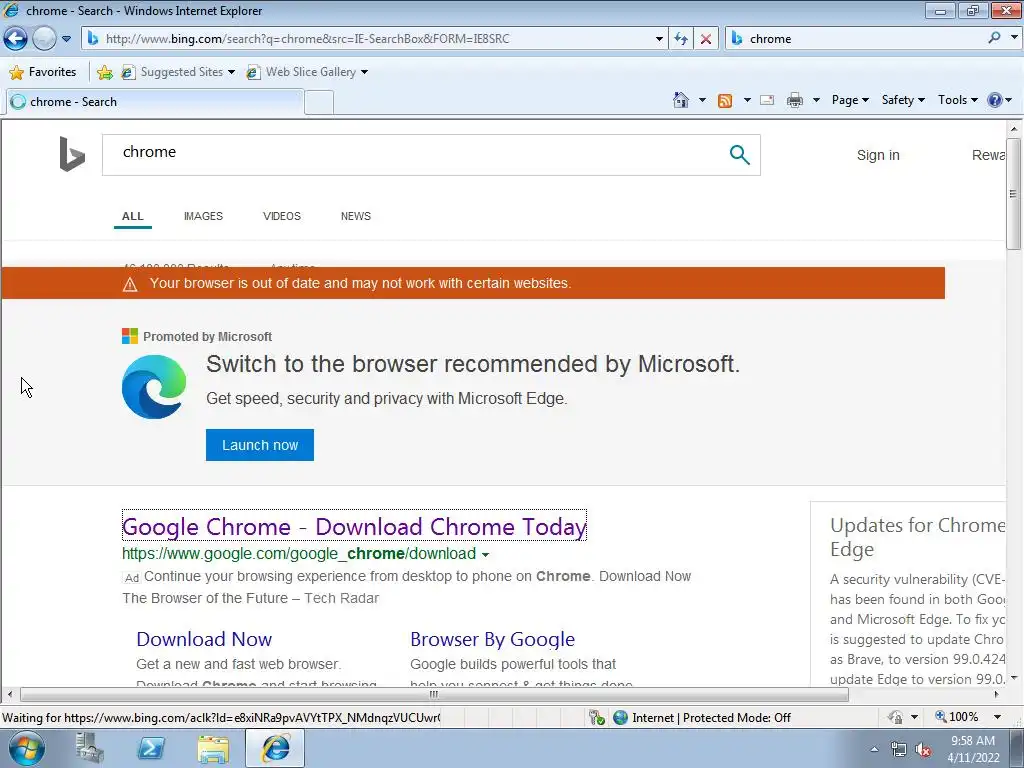Click the horizontal scrollbar thumb
The image size is (1024, 768).
pyautogui.click(x=434, y=694)
